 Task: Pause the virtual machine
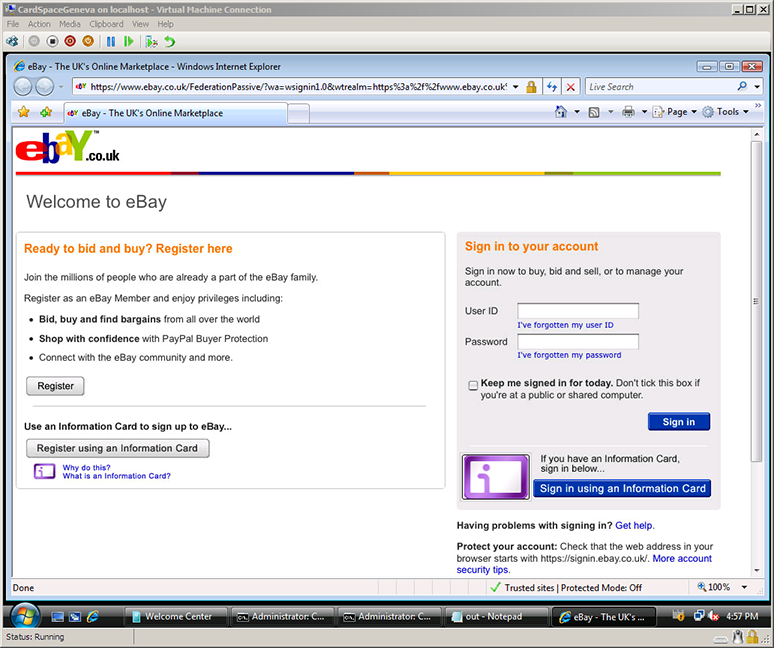coord(111,41)
